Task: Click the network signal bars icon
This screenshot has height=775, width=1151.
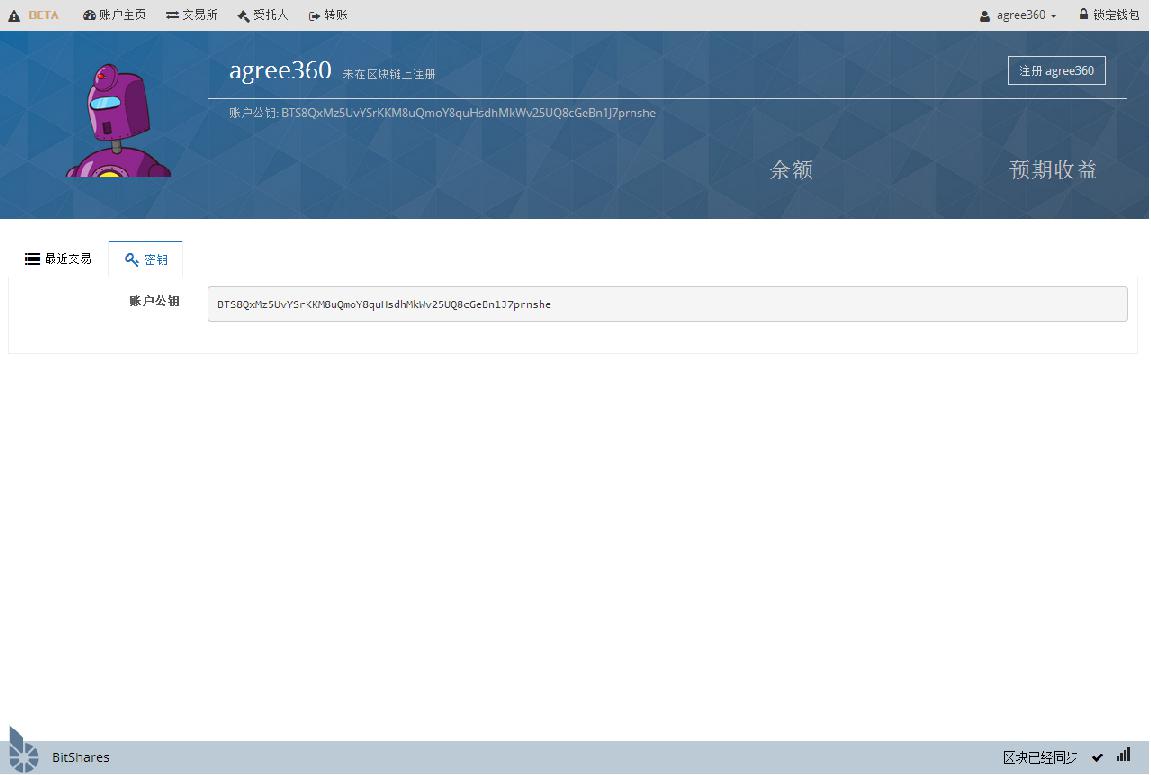Action: [1123, 755]
